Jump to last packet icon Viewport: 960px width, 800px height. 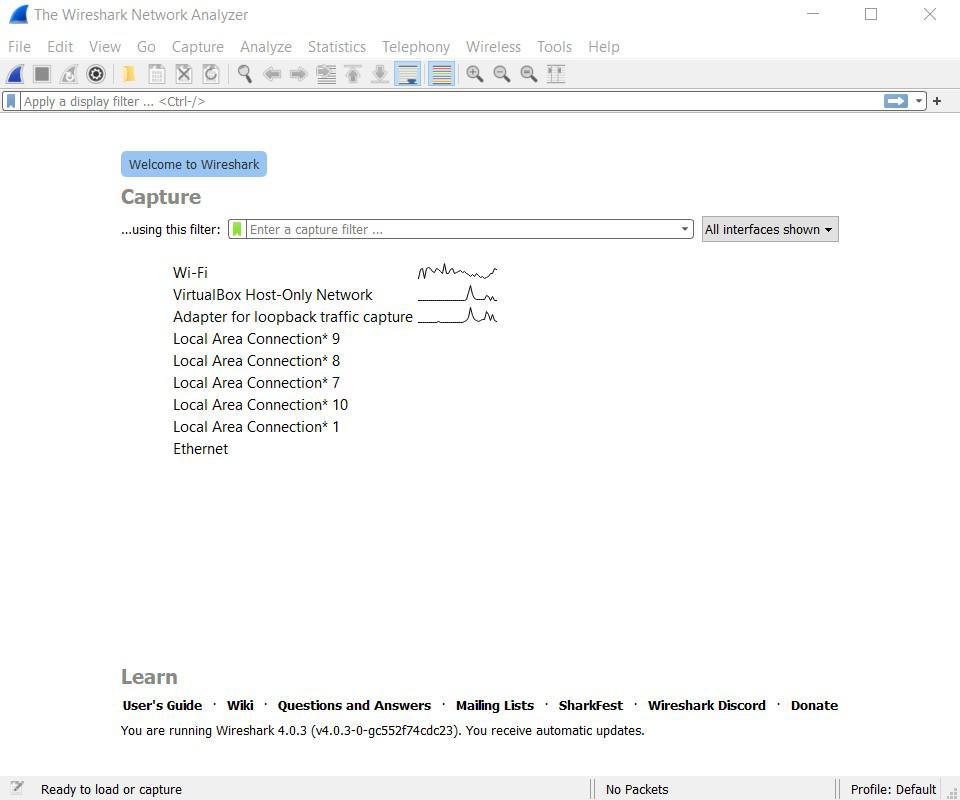point(380,74)
